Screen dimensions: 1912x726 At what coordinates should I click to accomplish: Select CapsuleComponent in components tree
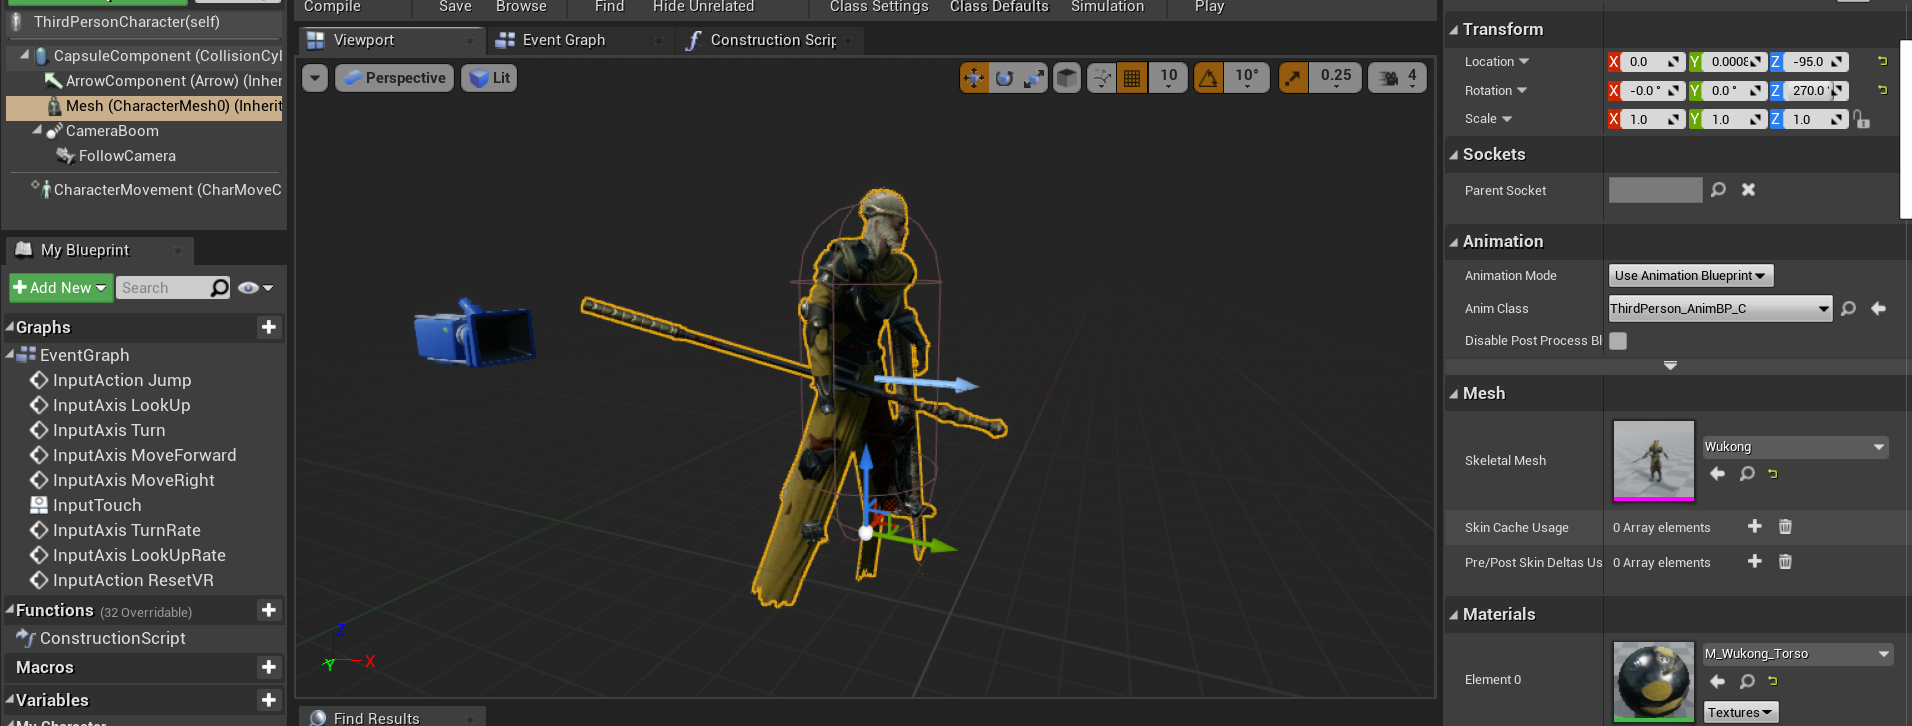(x=167, y=56)
